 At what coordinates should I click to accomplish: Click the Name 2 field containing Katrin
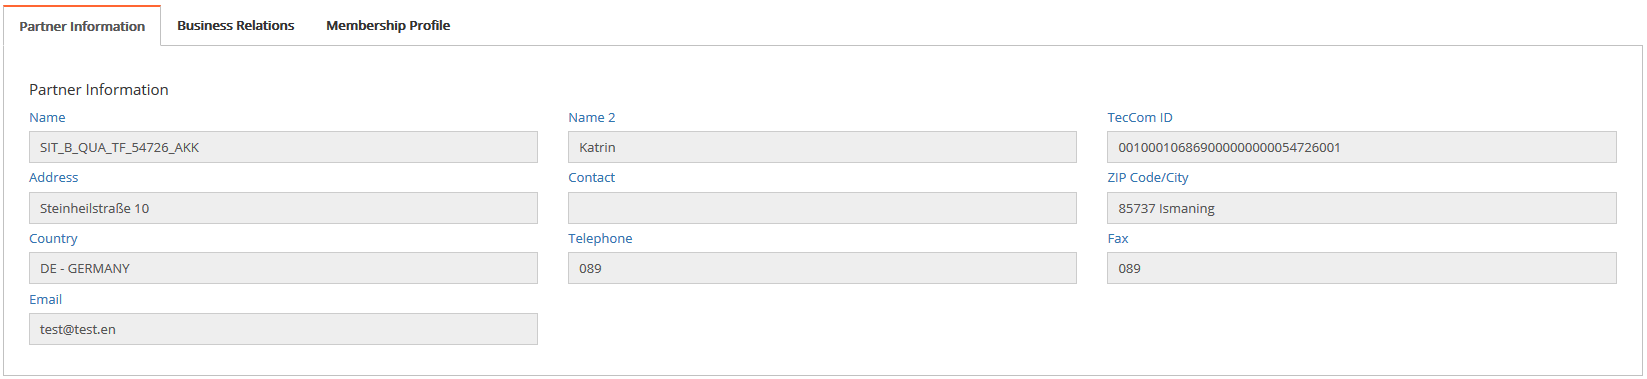point(822,147)
